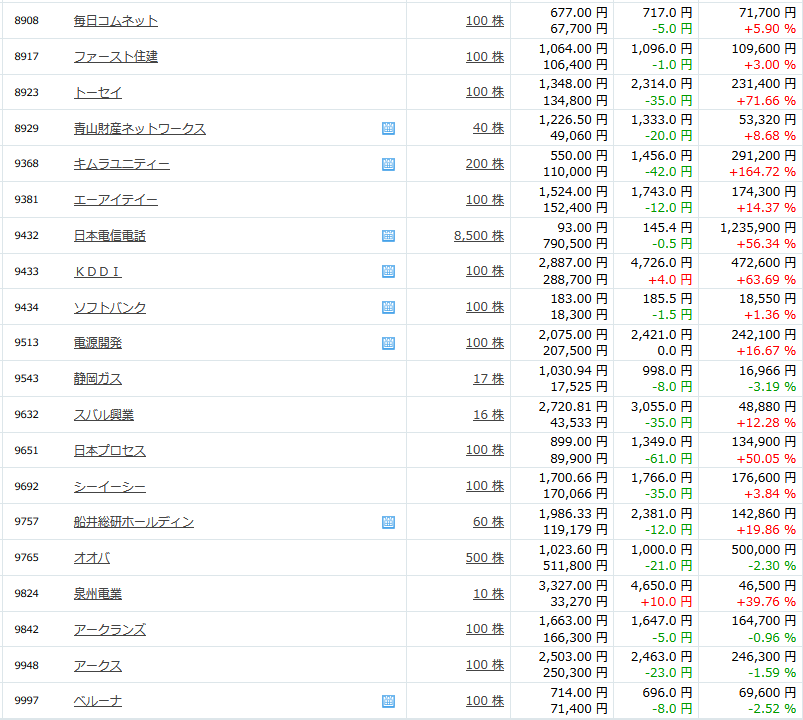Image resolution: width=803 pixels, height=720 pixels.
Task: Click the icon beside 青山財産ネットワークス
Action: (388, 128)
